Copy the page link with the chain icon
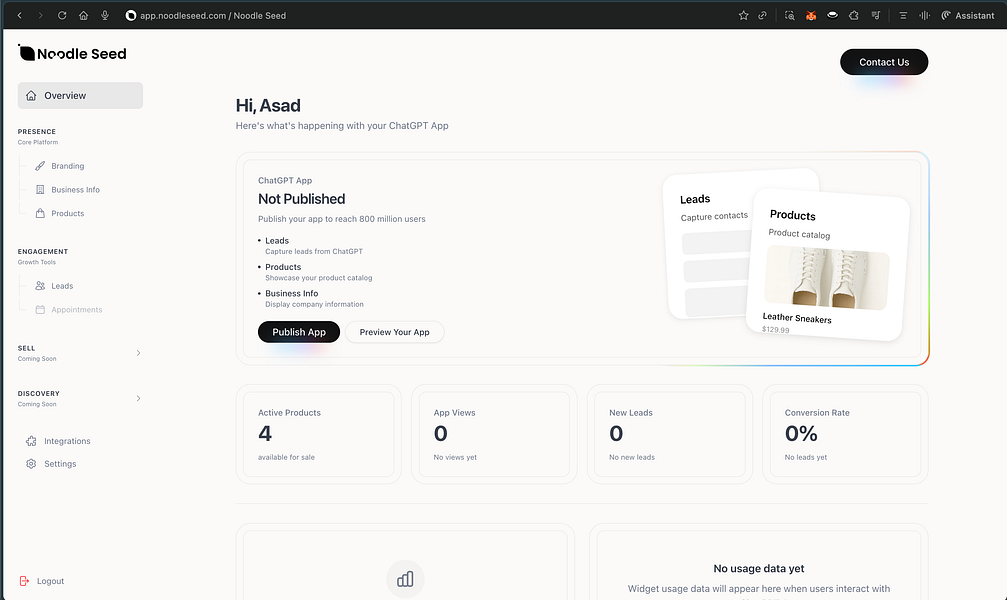This screenshot has width=1007, height=600. 762,15
